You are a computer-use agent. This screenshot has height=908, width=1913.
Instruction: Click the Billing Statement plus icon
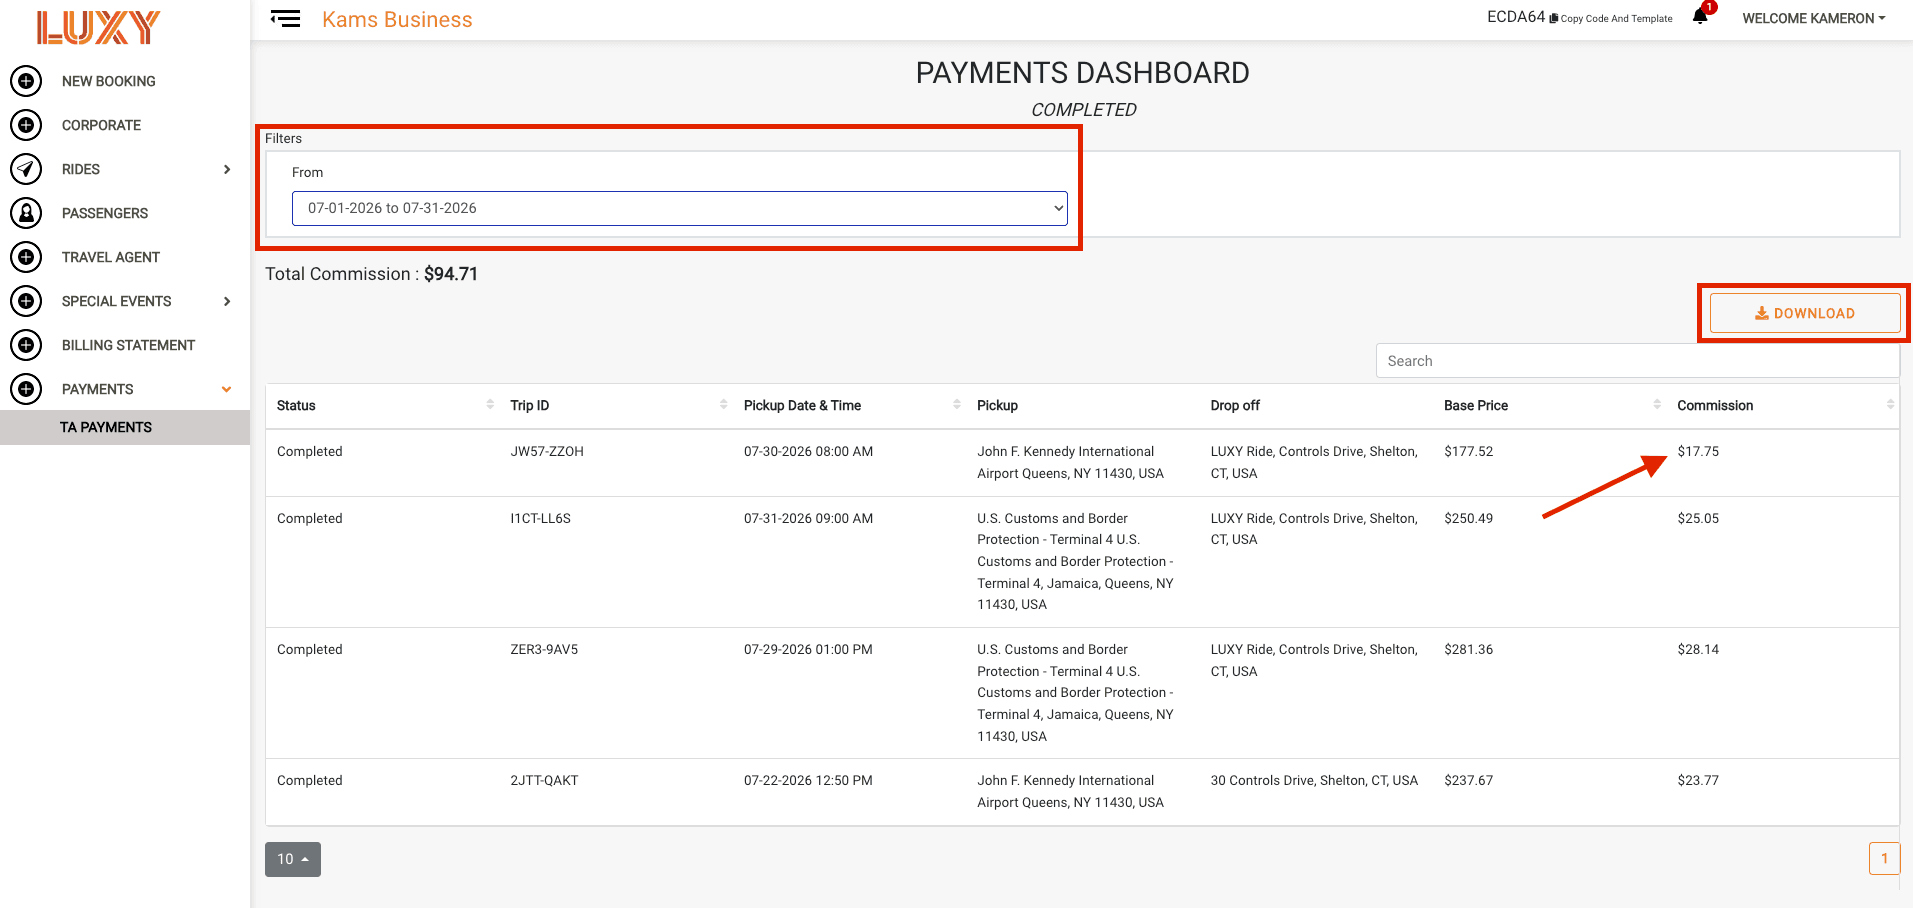coord(26,345)
